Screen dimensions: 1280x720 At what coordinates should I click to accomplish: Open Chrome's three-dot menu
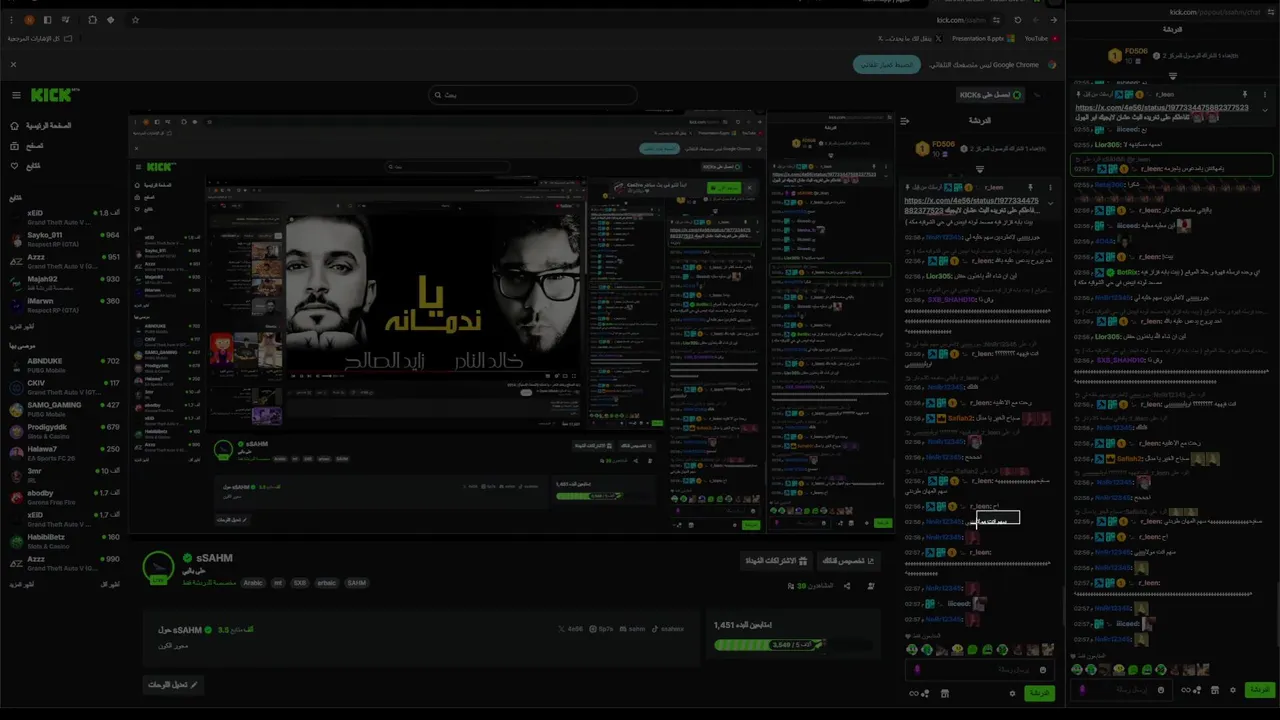(x=10, y=20)
